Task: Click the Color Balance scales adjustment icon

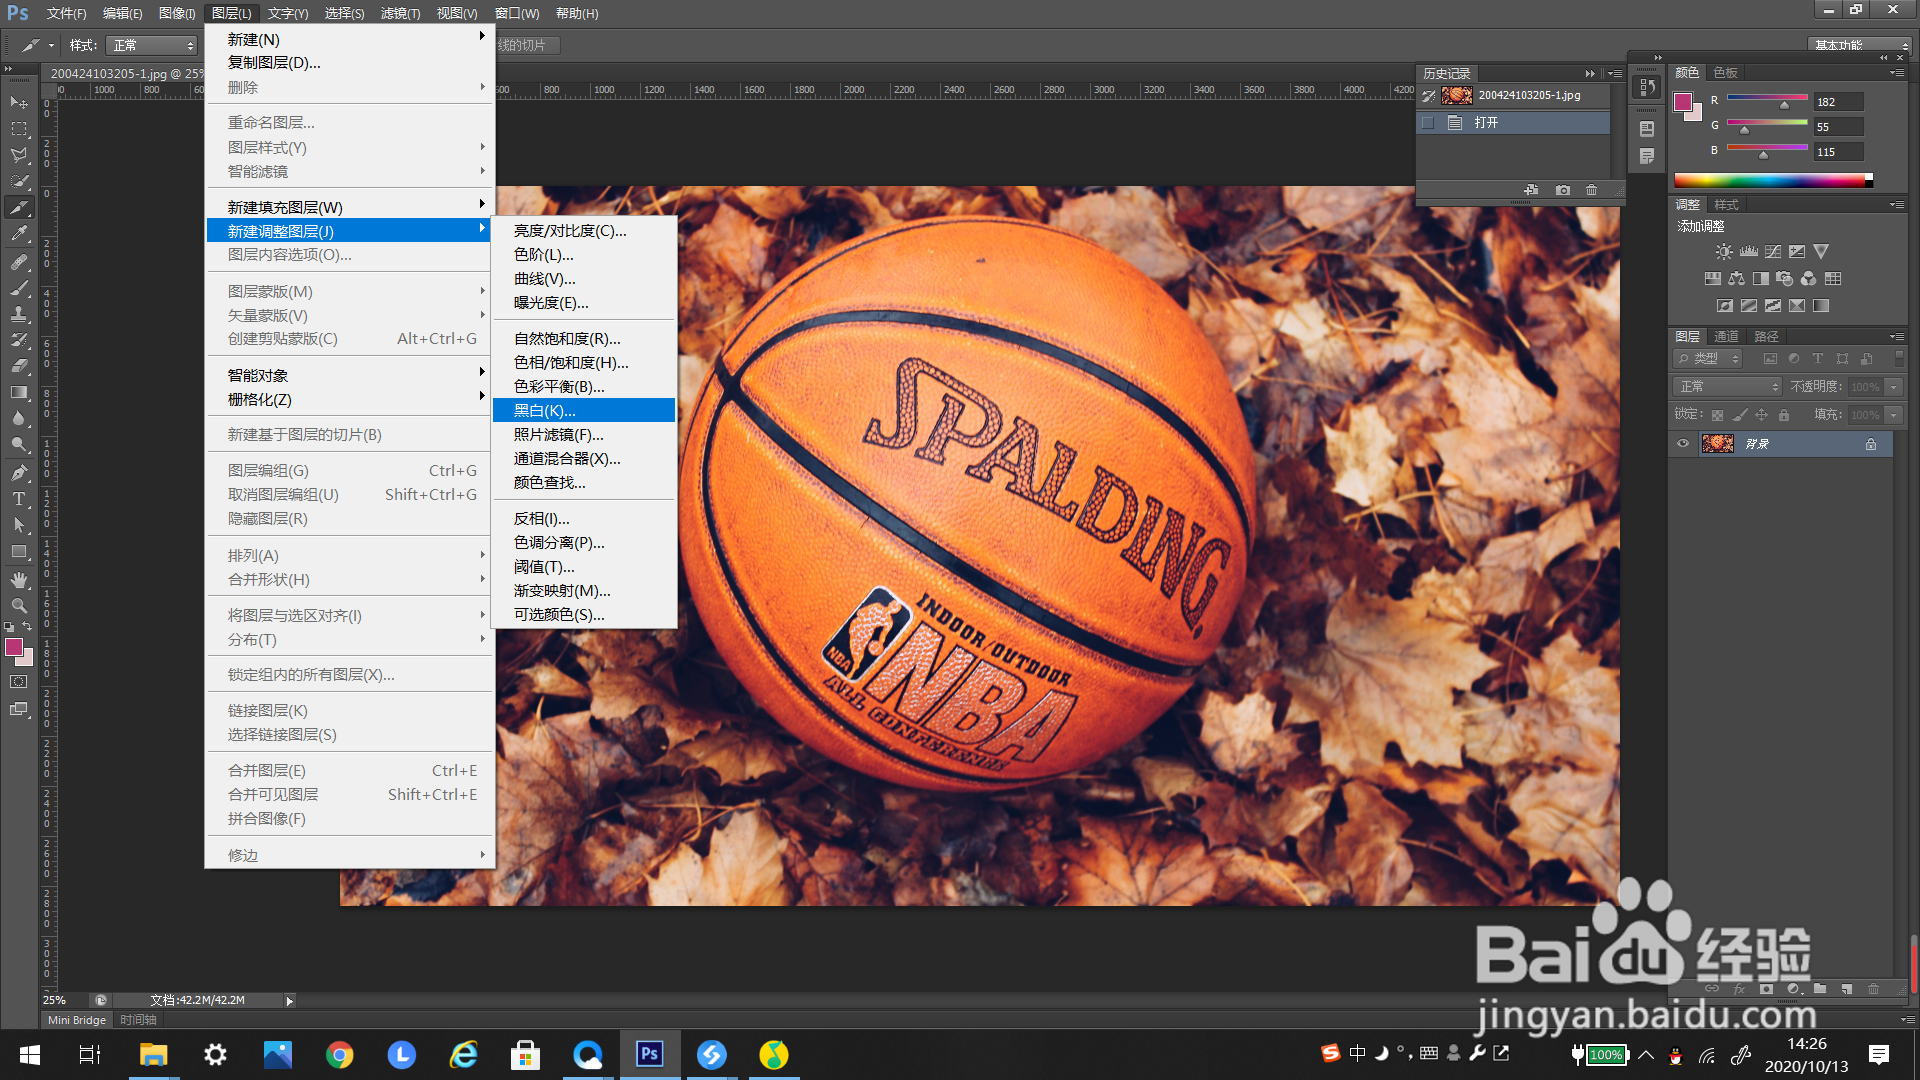Action: pyautogui.click(x=1736, y=279)
